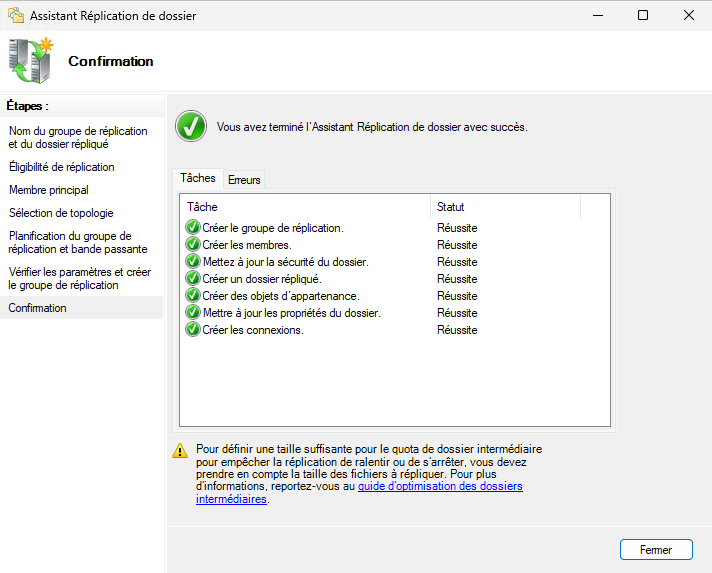The width and height of the screenshot is (712, 573).
Task: Click the wizard server icon in header
Action: pos(31,61)
